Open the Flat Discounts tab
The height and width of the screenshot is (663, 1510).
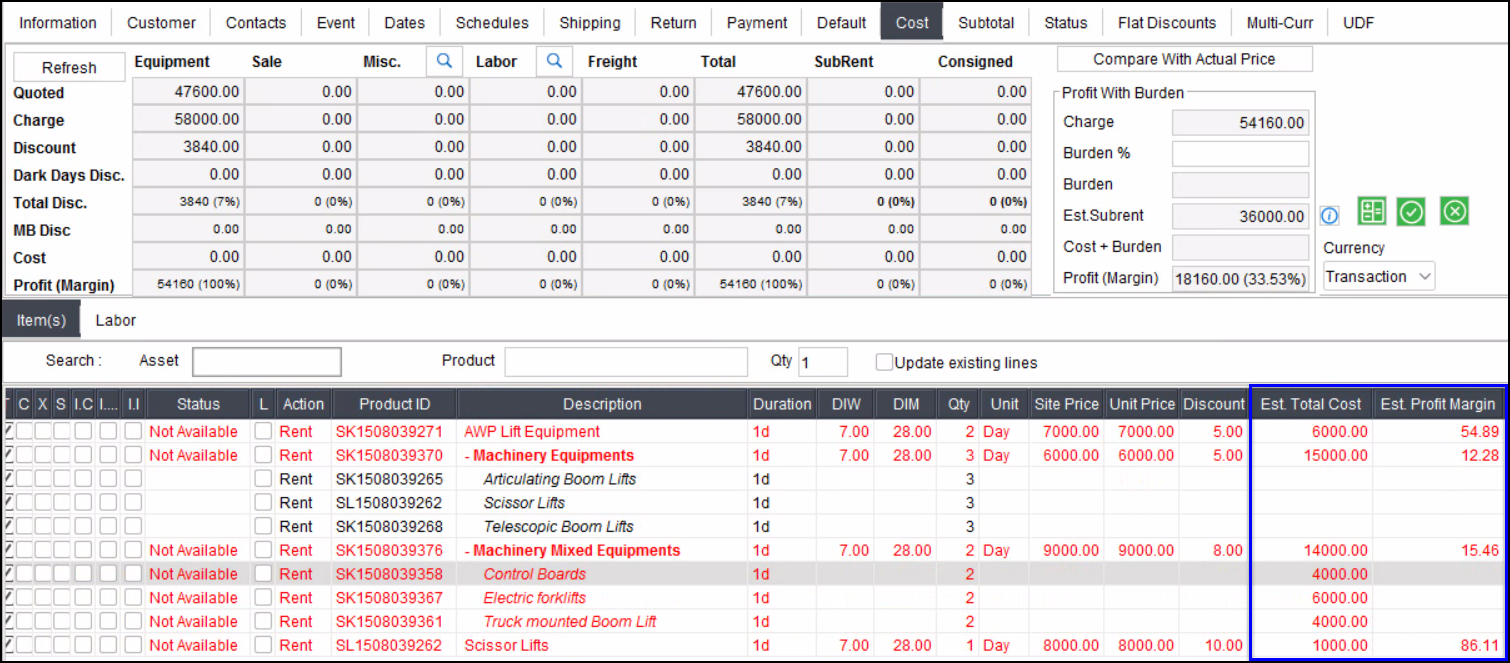click(x=1166, y=22)
